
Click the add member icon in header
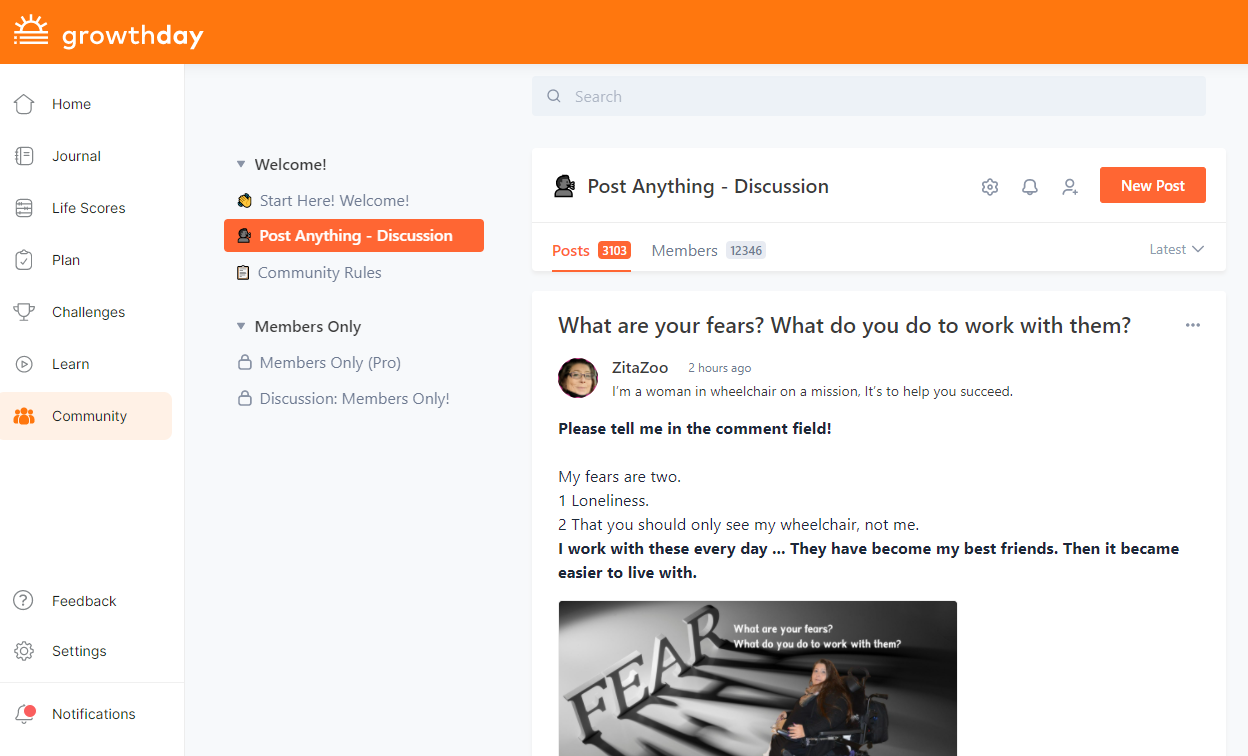click(x=1070, y=187)
